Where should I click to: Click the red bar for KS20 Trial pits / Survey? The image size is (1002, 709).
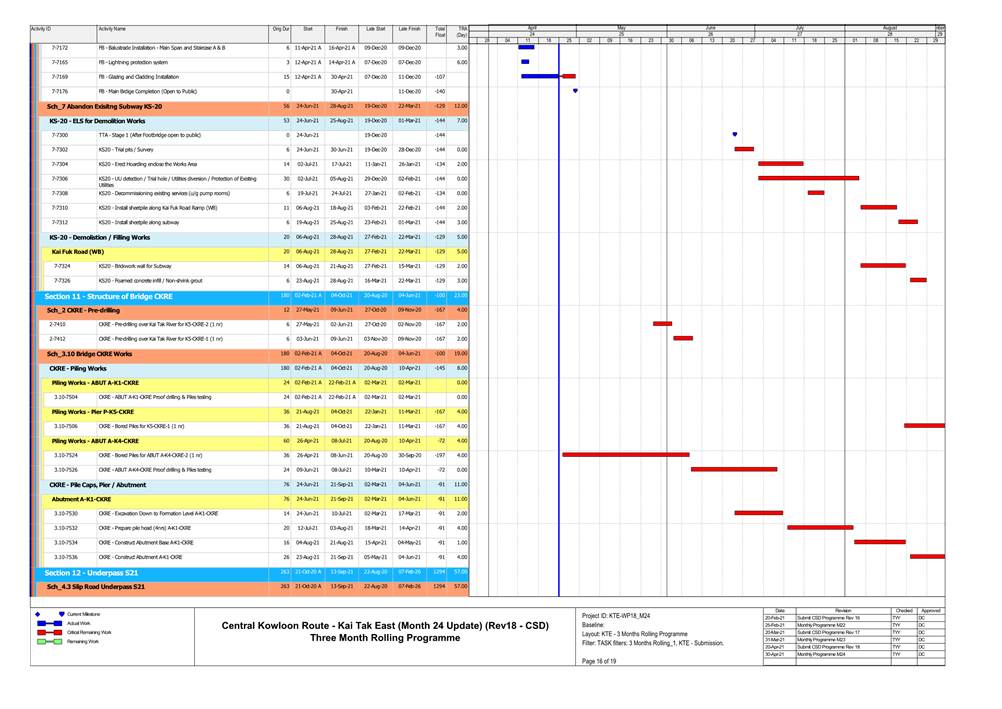pos(744,149)
